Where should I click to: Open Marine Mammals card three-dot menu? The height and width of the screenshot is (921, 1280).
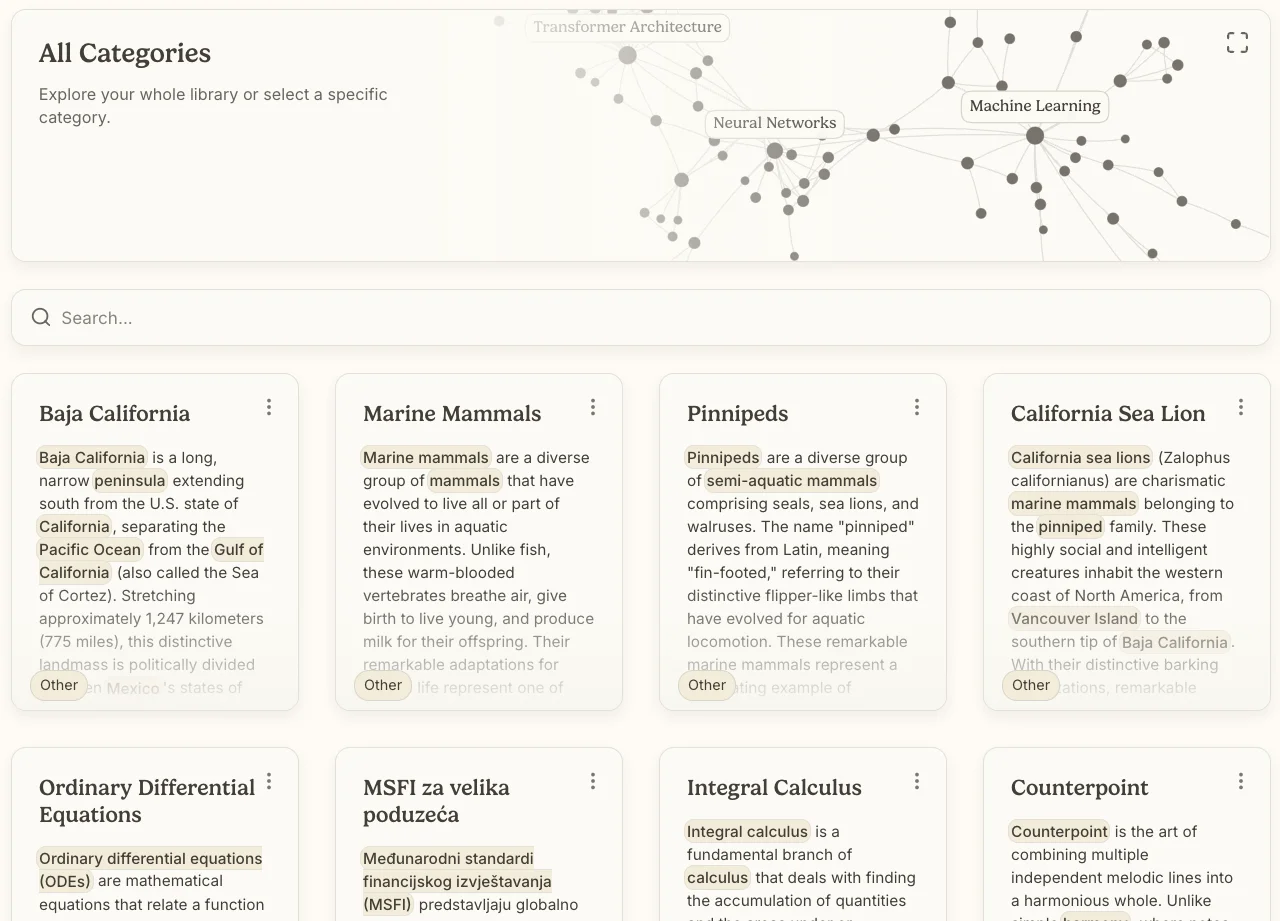point(593,407)
